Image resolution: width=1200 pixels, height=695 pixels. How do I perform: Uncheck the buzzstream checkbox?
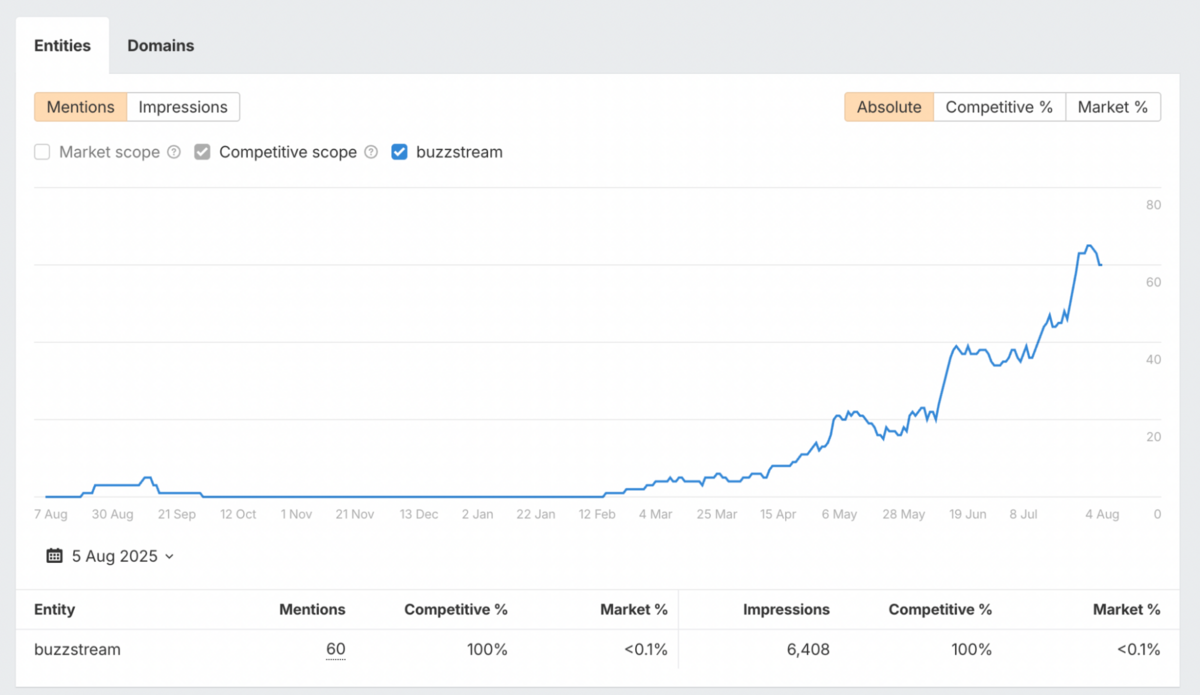[400, 153]
